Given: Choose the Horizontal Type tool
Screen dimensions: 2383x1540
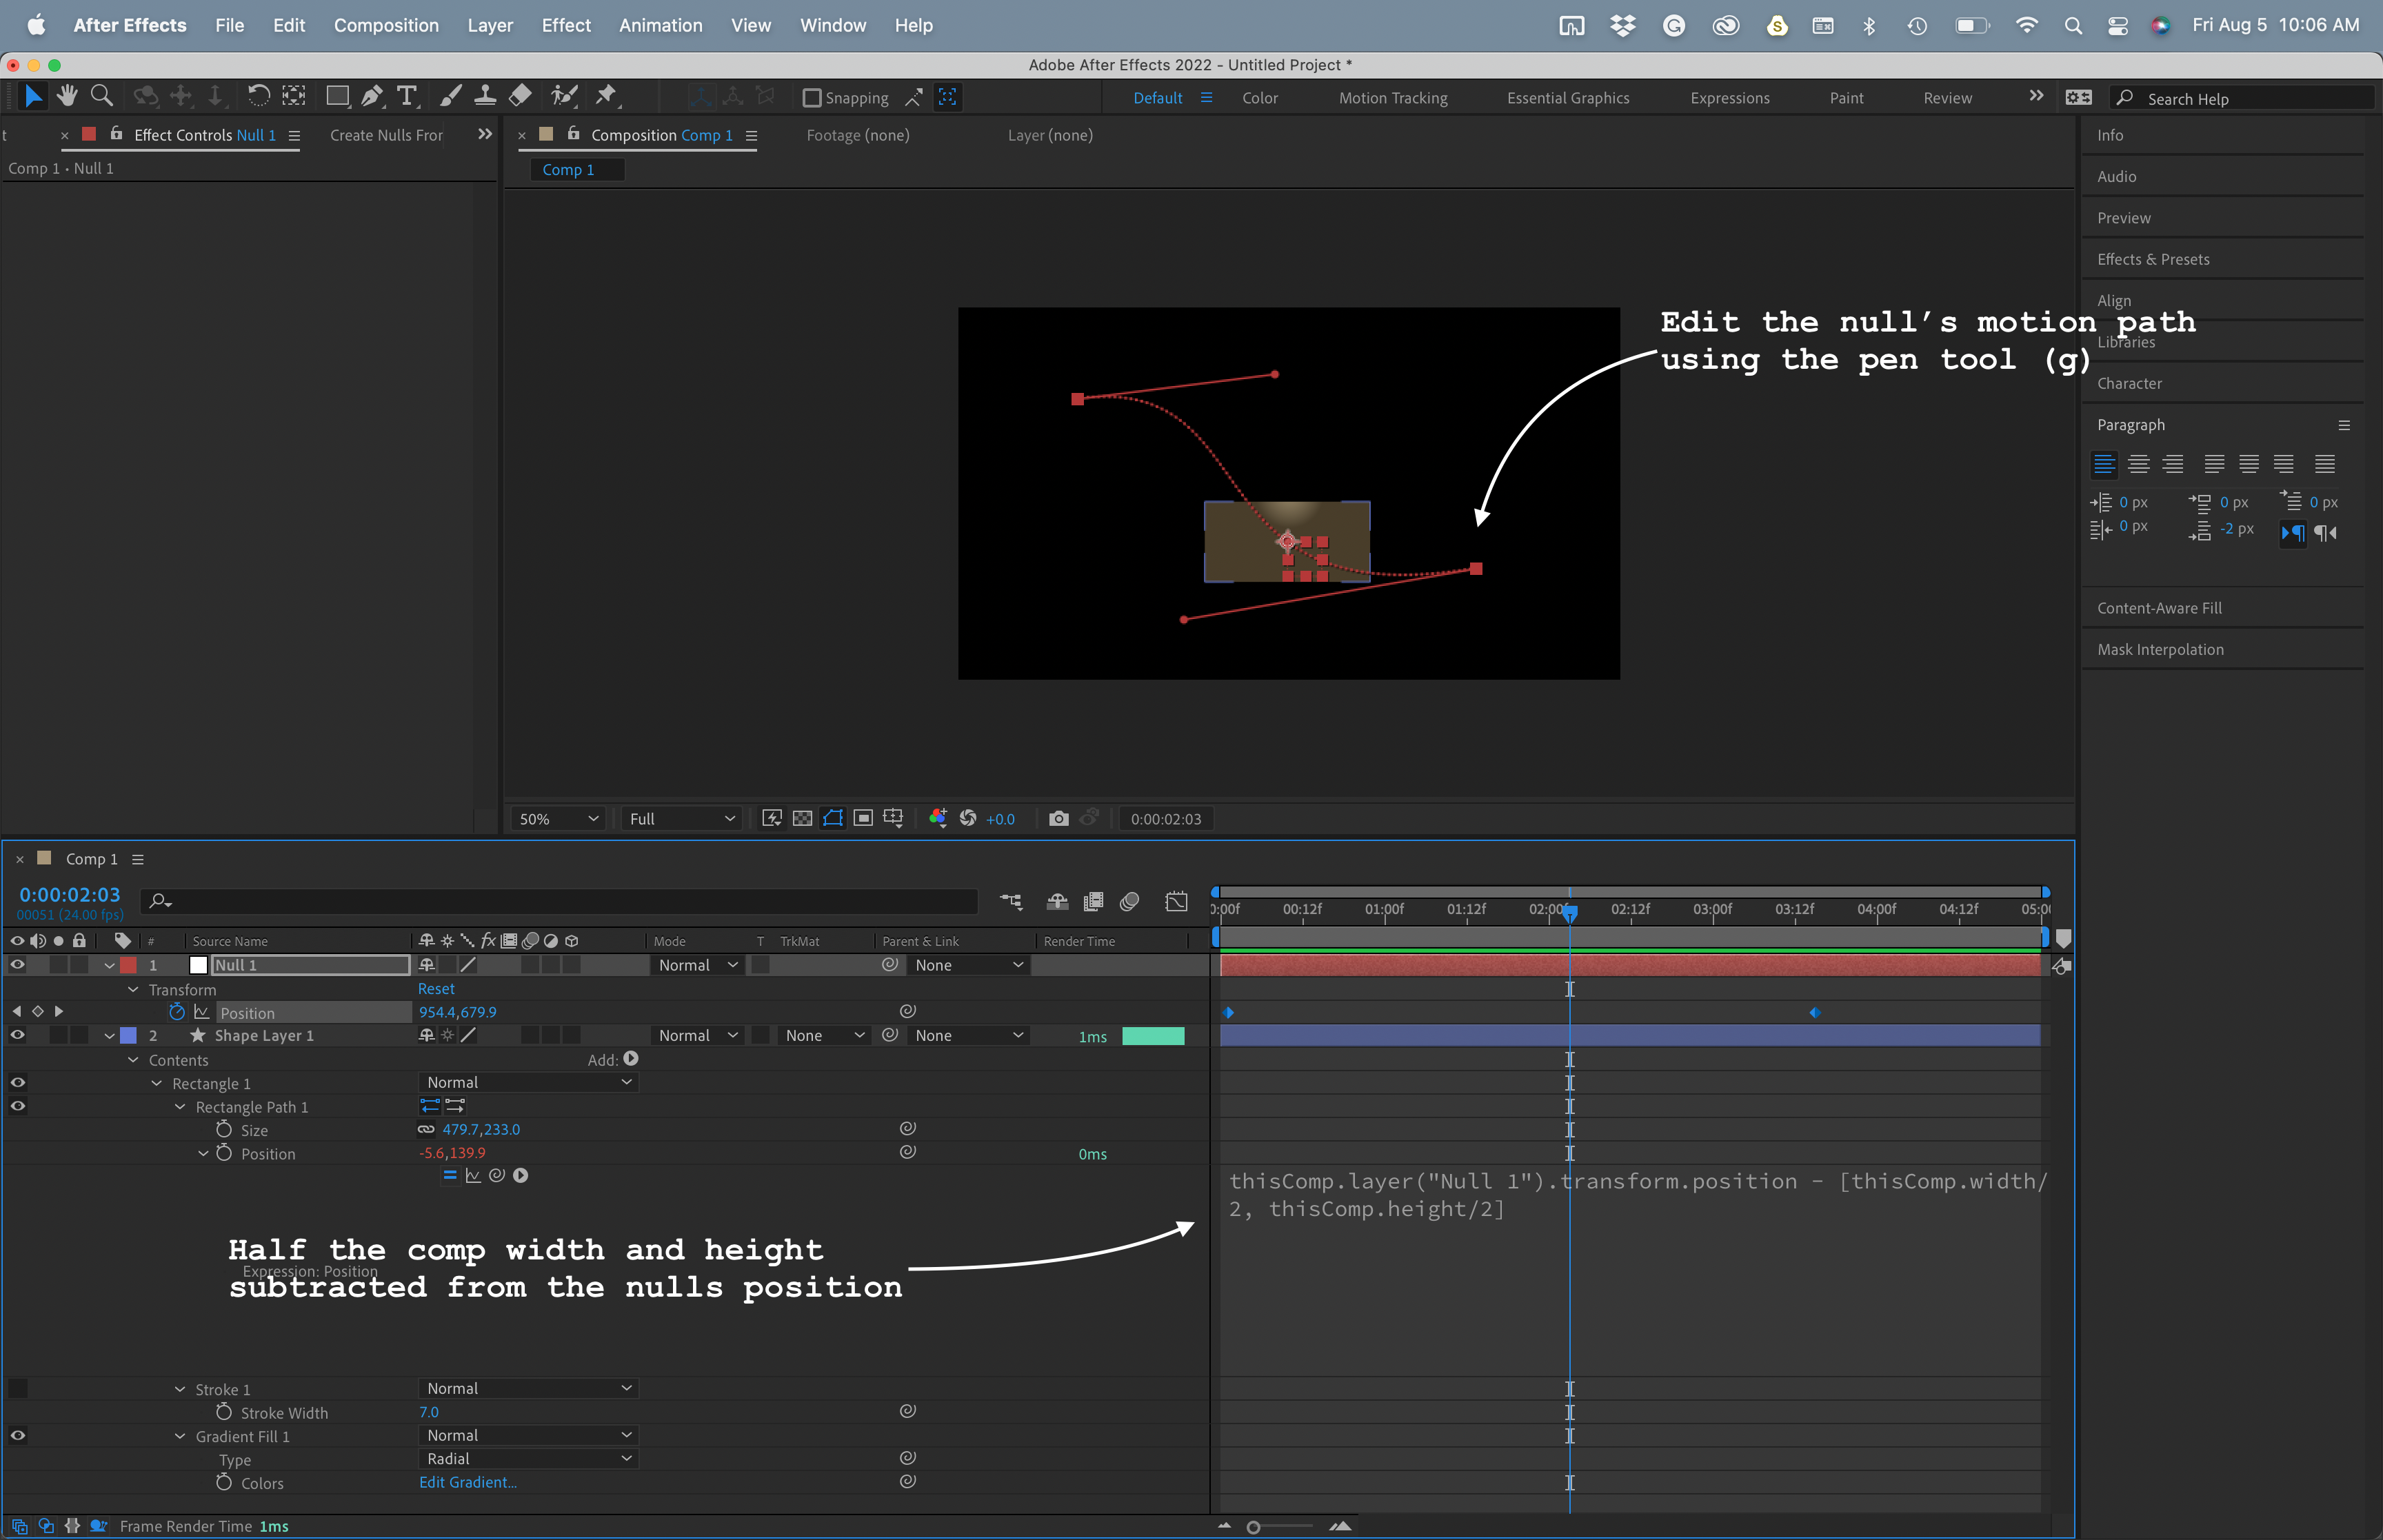Looking at the screenshot, I should pyautogui.click(x=406, y=96).
